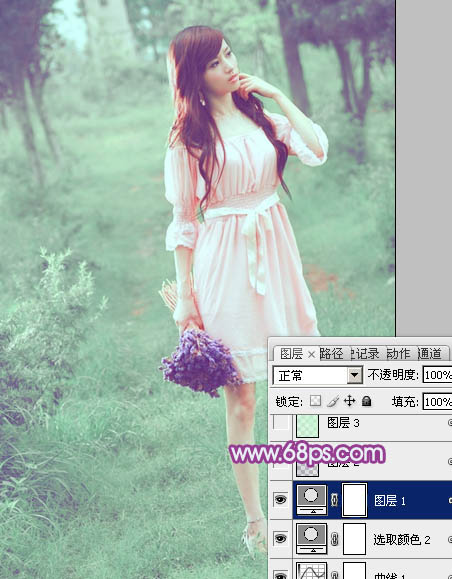Screen dimensions: 452x579
Task: Click the curves adjustment icon of 曲线 1
Action: point(312,571)
